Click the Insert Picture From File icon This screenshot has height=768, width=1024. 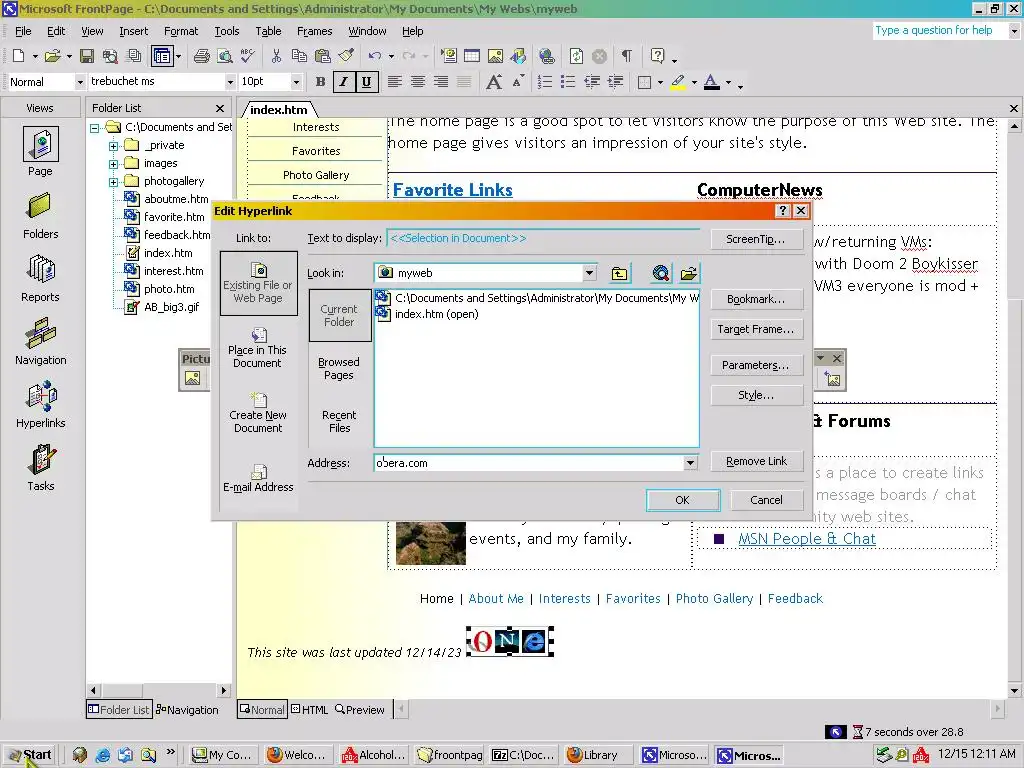(495, 56)
